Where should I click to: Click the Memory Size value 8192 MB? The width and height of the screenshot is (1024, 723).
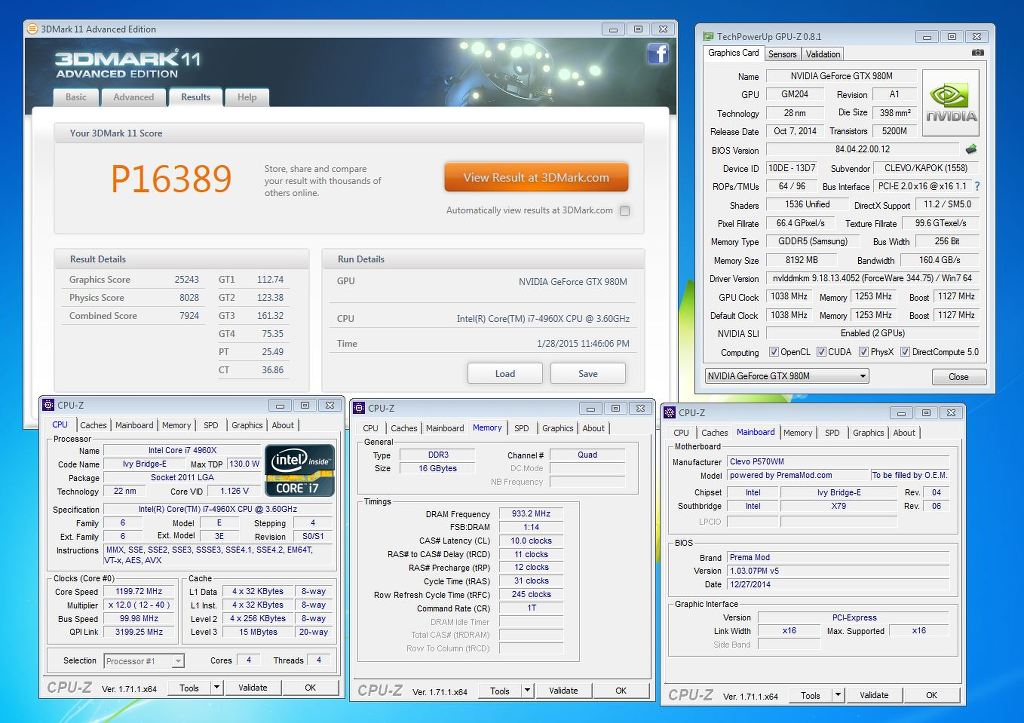coord(801,259)
